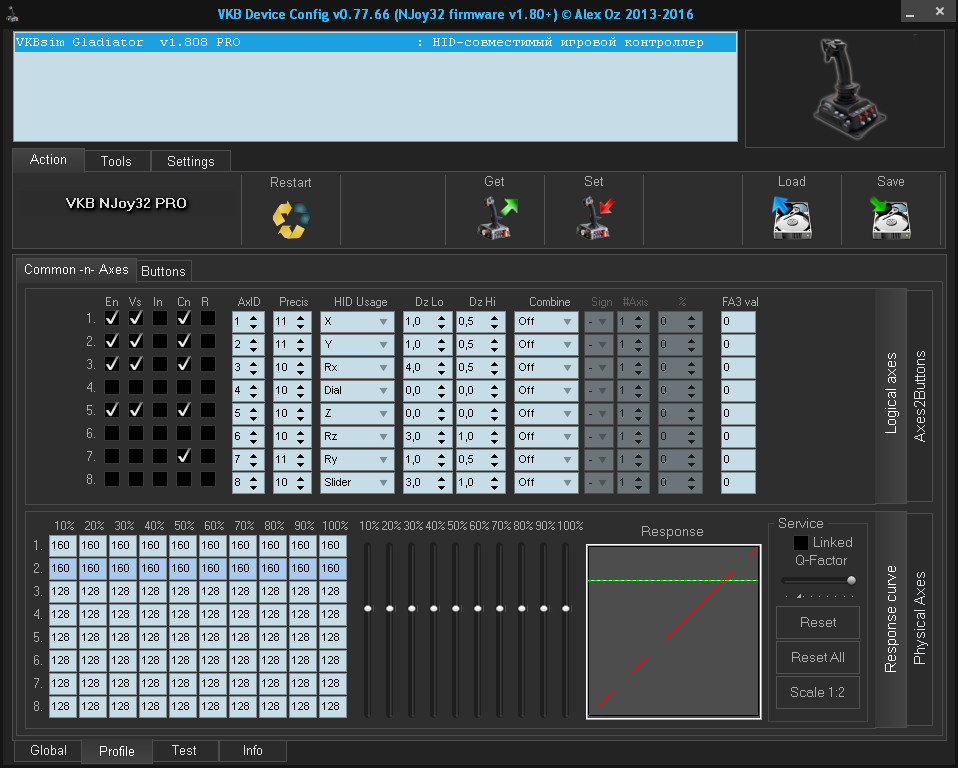Click the Dz Lo stepper for axis 3
This screenshot has width=958, height=768.
click(442, 368)
